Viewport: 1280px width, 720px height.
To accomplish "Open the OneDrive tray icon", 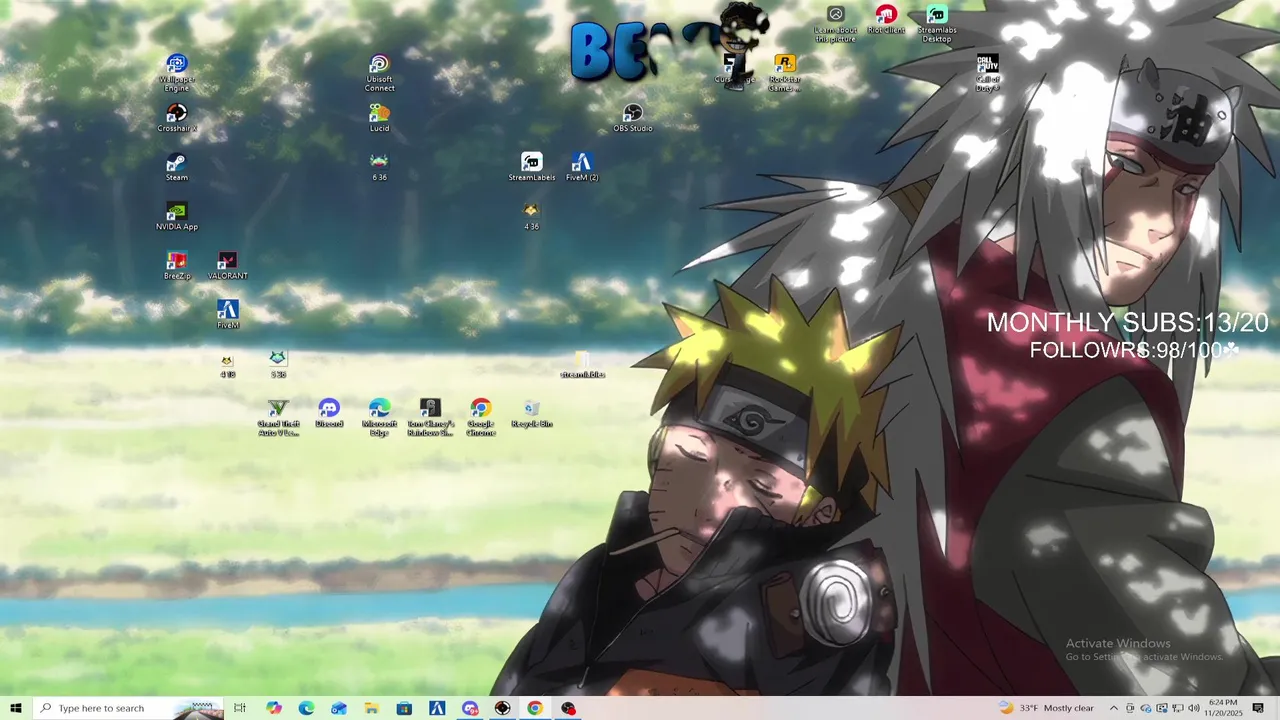I will tap(1146, 708).
